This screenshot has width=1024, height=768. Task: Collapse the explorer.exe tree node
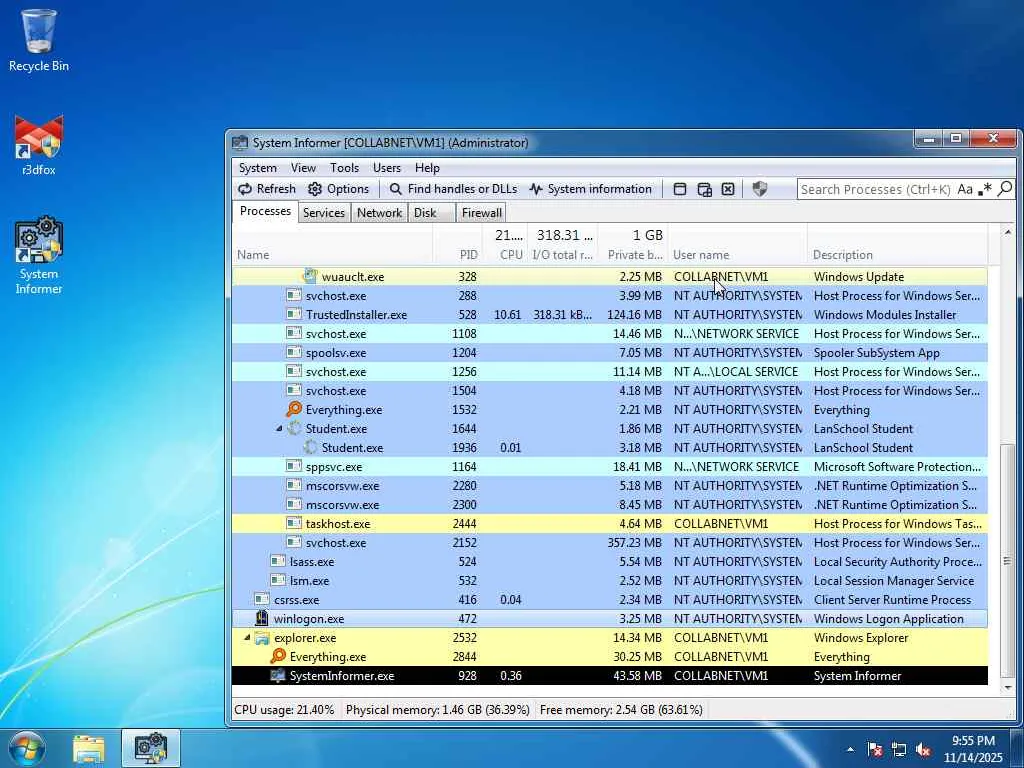[x=248, y=638]
